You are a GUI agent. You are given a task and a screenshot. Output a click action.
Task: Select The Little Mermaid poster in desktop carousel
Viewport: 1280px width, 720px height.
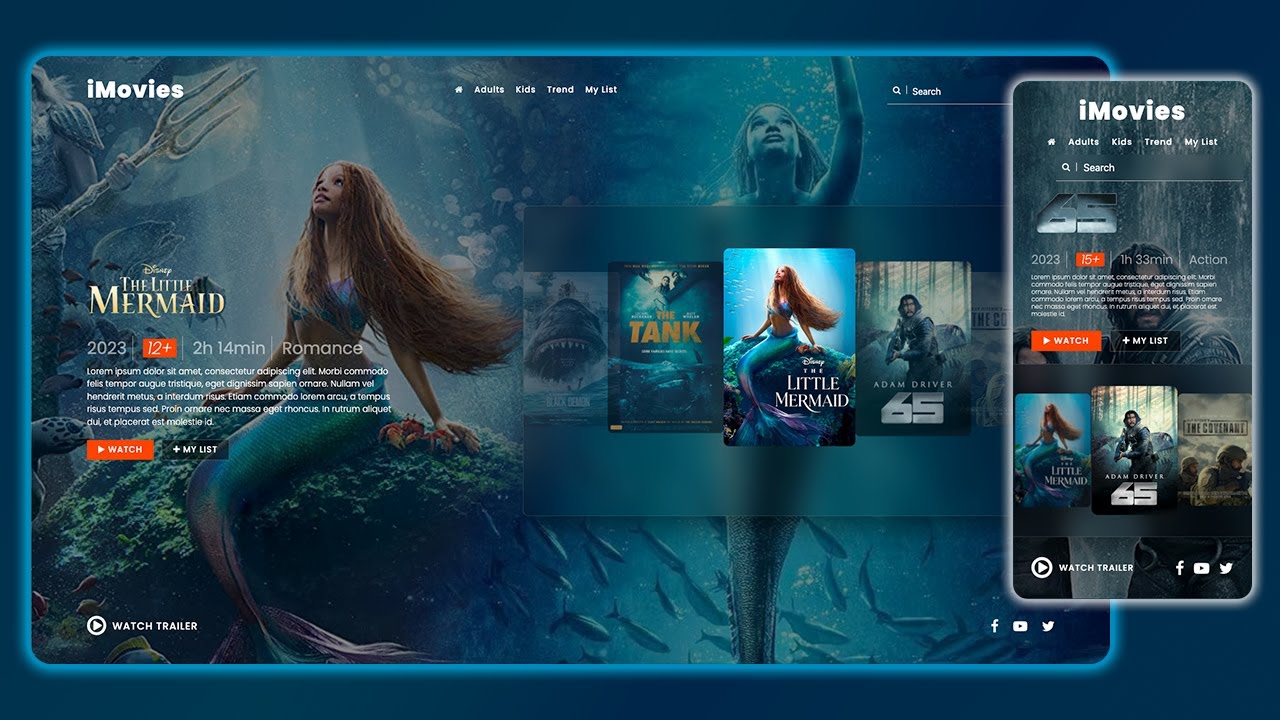789,347
